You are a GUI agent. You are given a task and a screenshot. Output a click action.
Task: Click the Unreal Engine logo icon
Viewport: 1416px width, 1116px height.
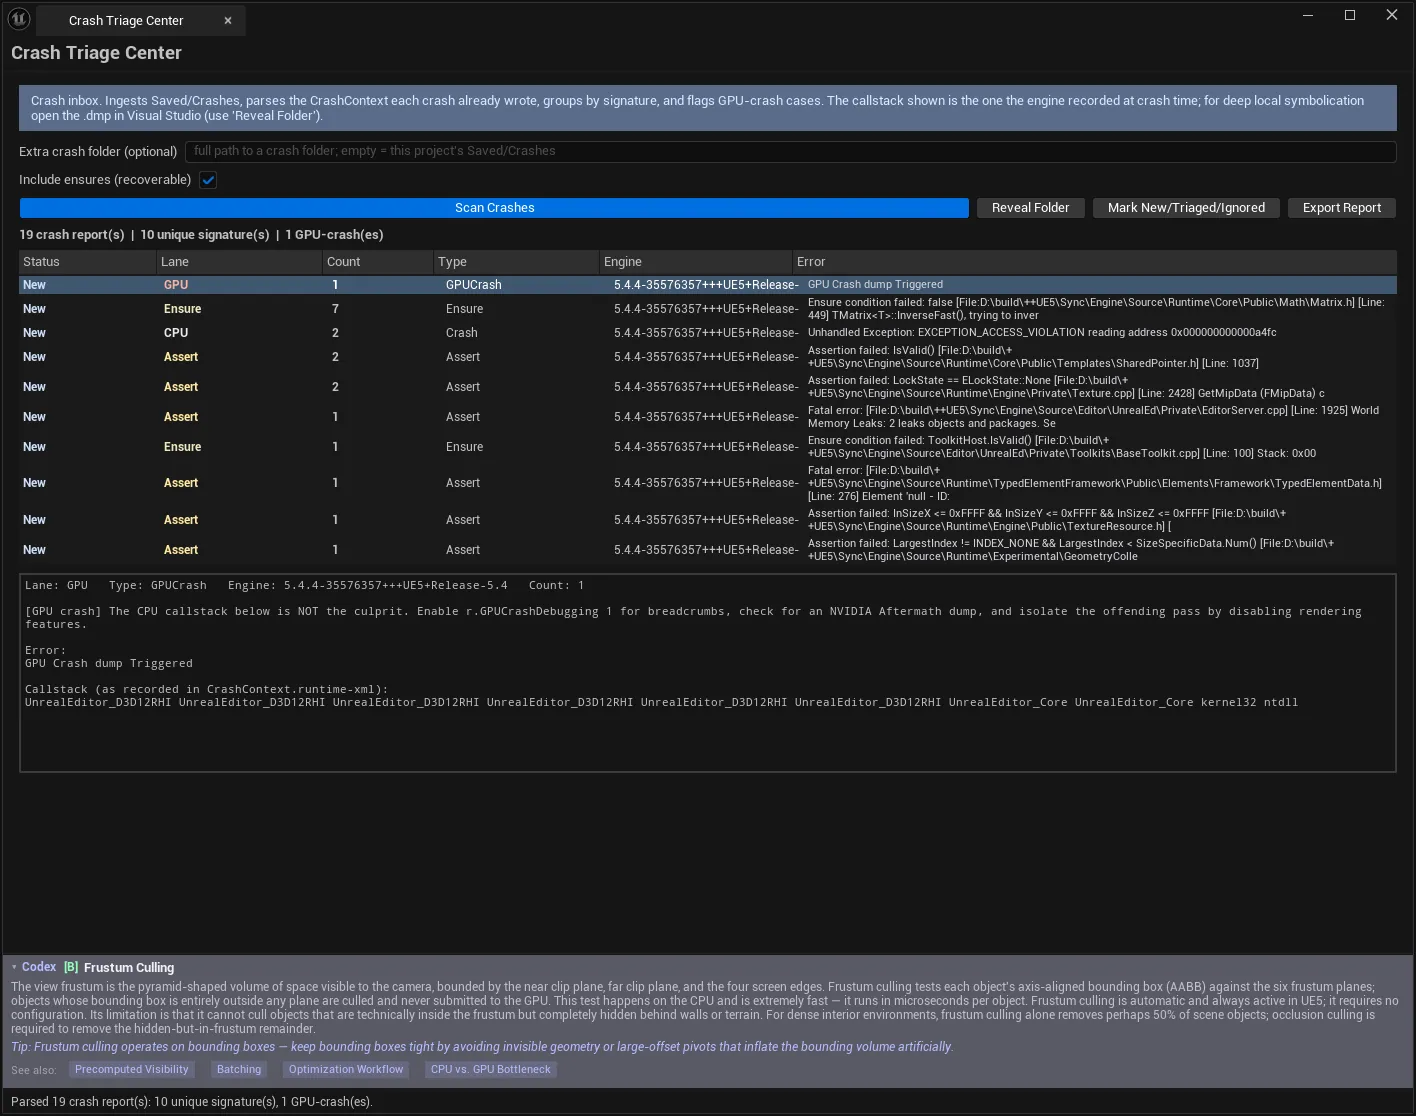(19, 19)
